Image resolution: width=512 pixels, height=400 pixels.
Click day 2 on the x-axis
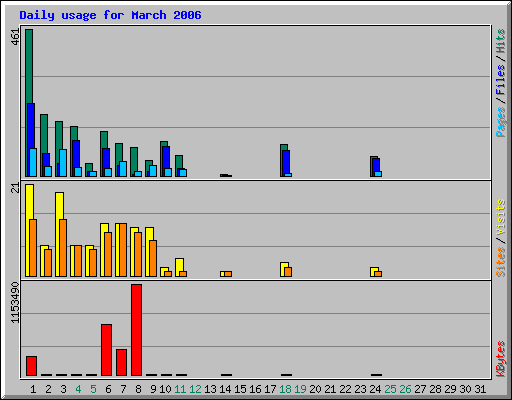(48, 389)
